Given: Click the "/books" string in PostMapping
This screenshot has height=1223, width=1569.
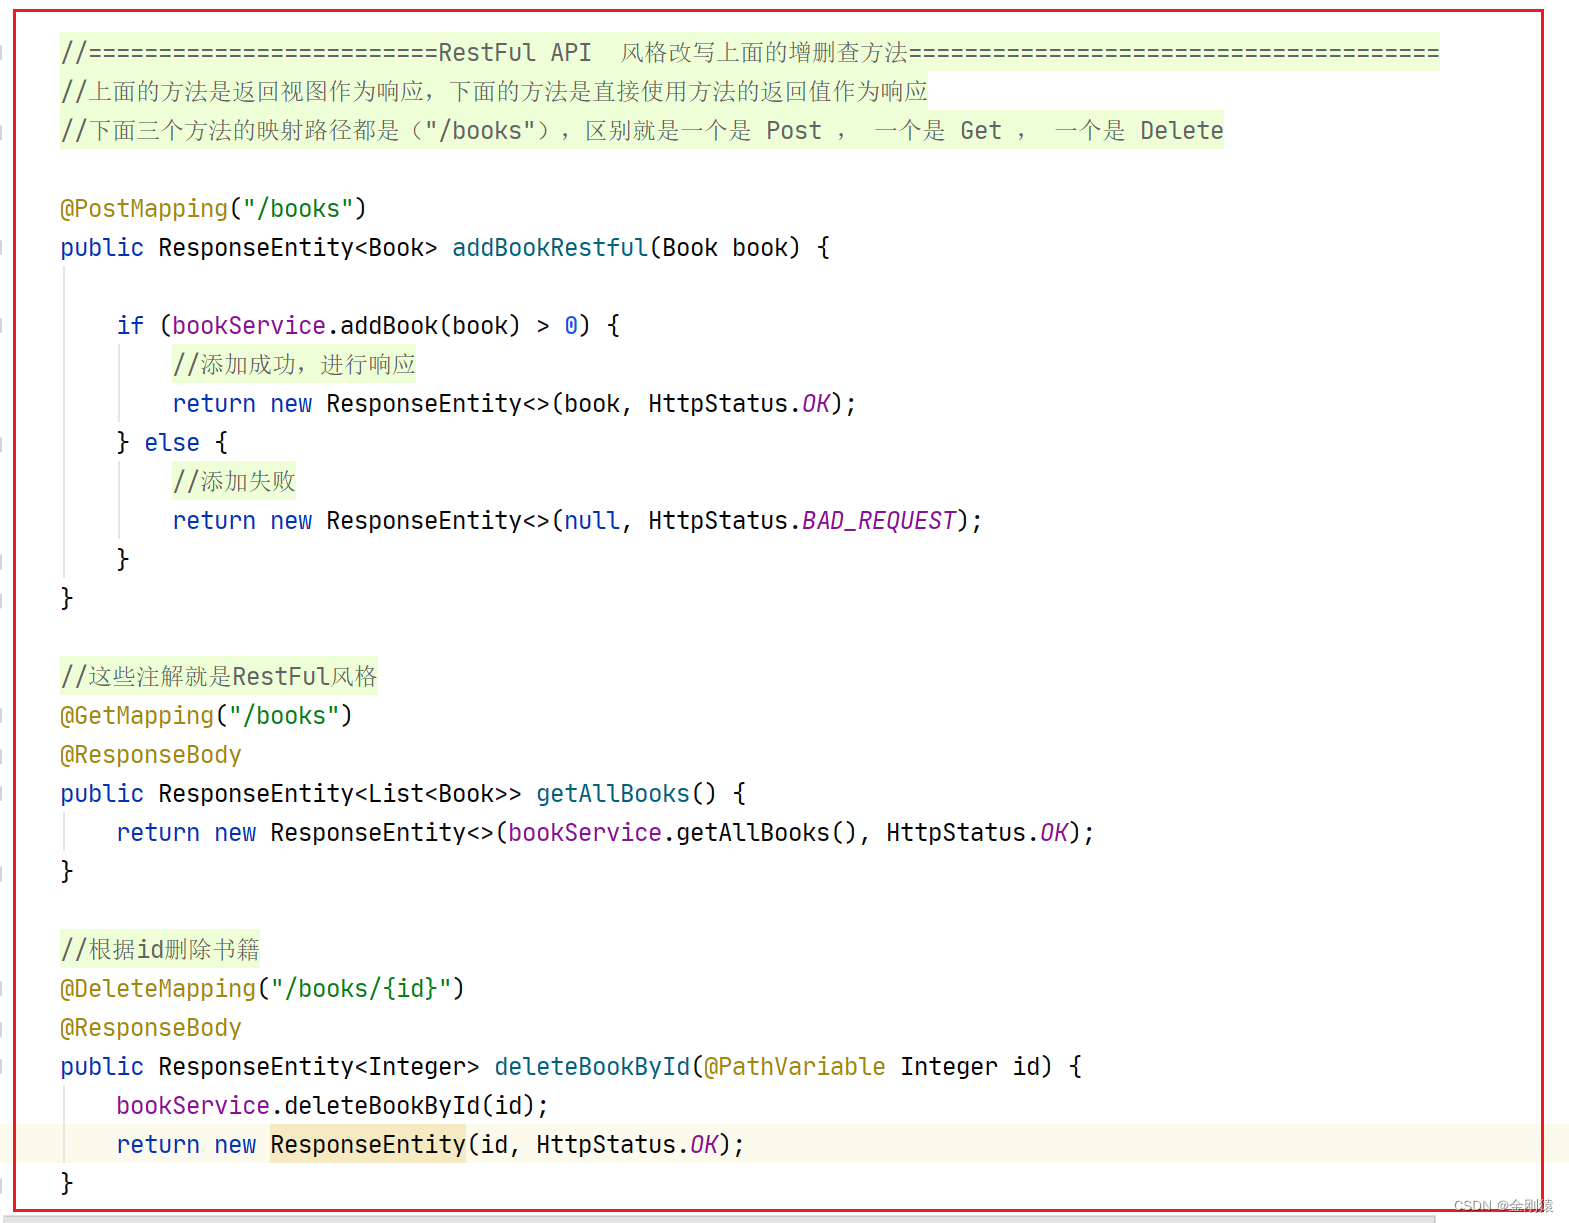Looking at the screenshot, I should [298, 209].
